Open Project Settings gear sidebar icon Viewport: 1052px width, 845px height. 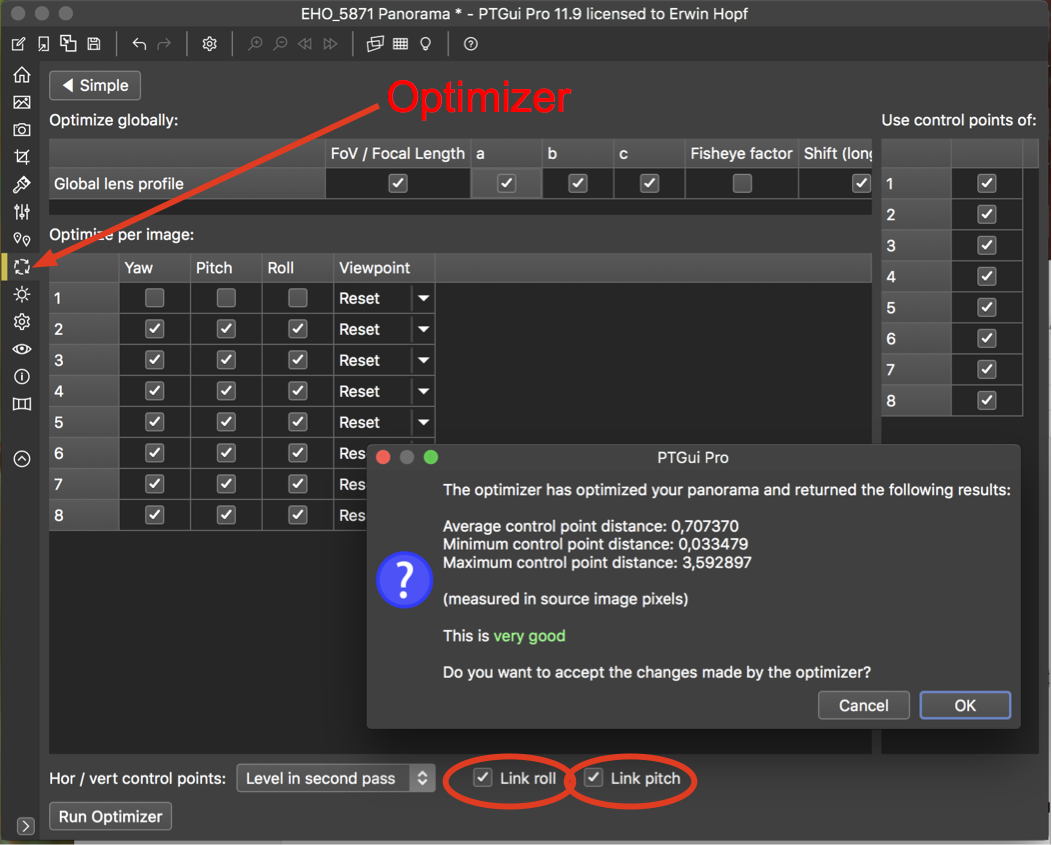(22, 321)
